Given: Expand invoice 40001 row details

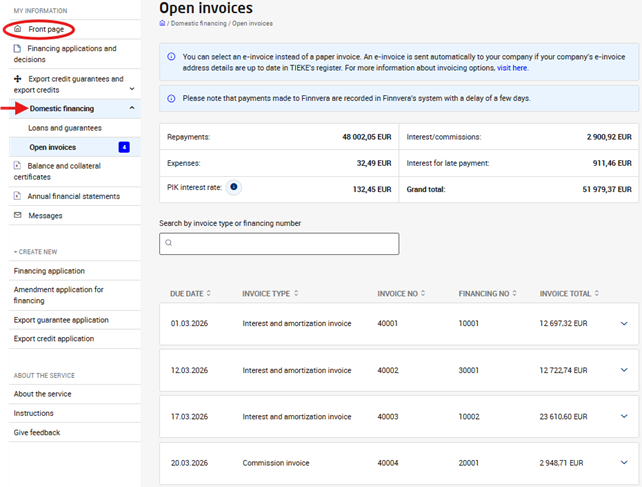Looking at the screenshot, I should point(625,323).
